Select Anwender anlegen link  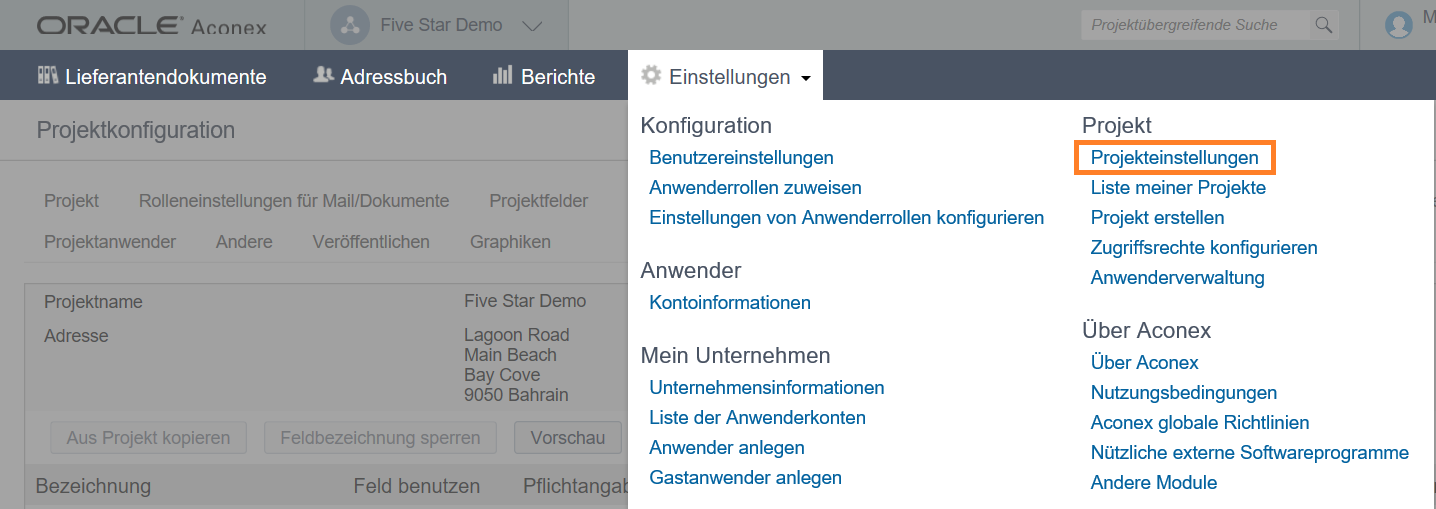[727, 447]
